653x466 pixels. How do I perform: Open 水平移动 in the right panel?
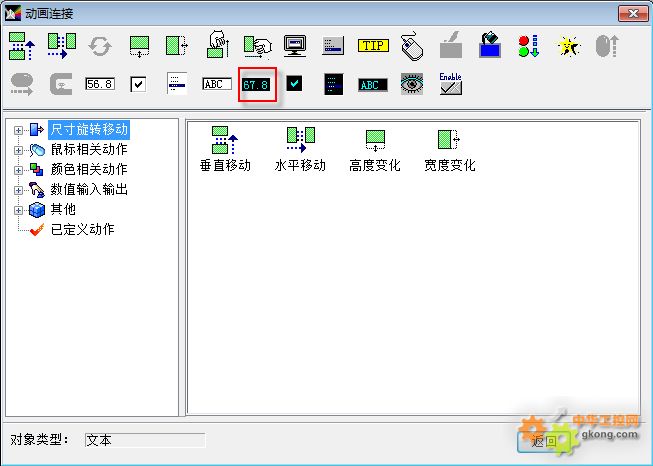click(300, 149)
